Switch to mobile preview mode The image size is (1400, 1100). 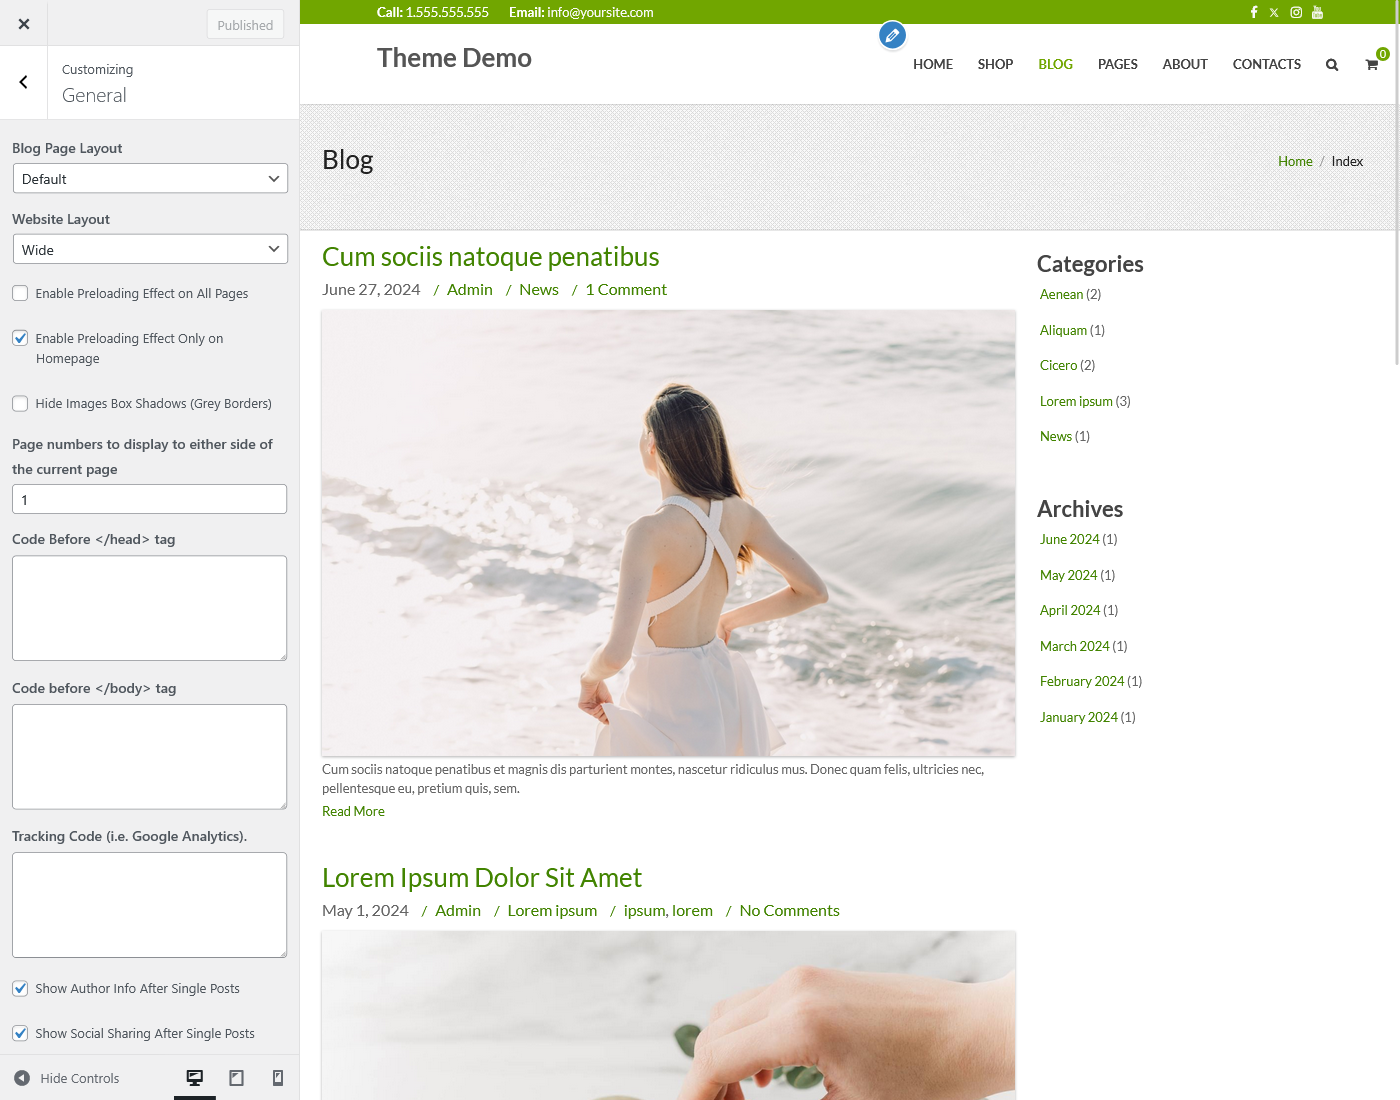[x=278, y=1078]
